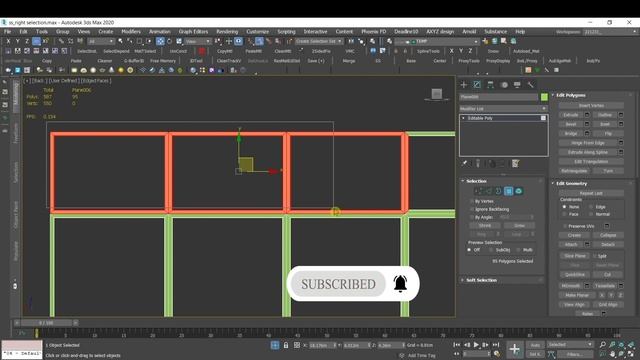The image size is (640, 360).
Task: Go to the end frame
Action: [496, 345]
